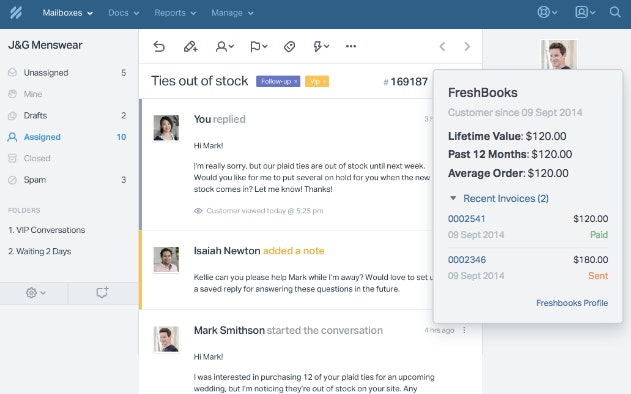Click Mark Smithson's thread avatar
Viewport: 631px width, 394px height.
point(166,339)
